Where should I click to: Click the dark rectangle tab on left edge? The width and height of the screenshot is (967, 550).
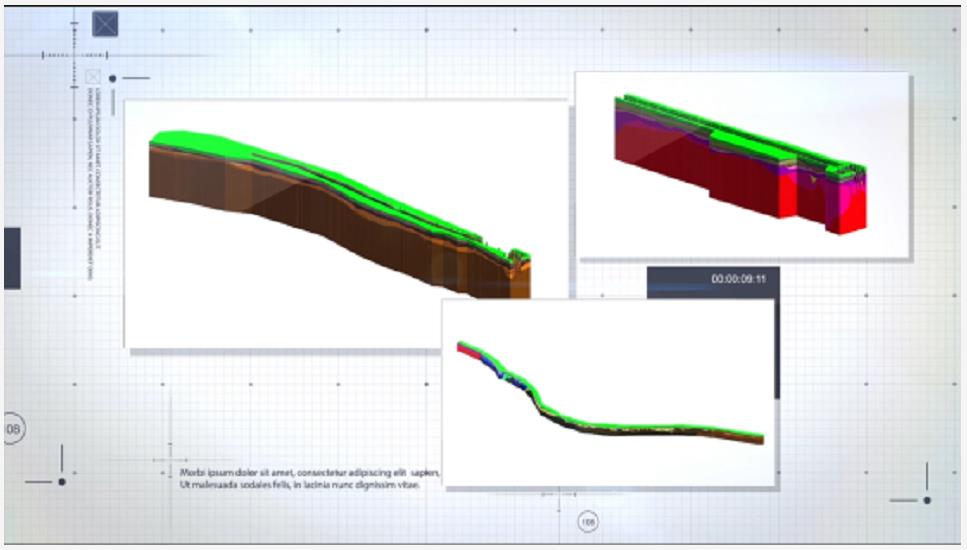(11, 258)
